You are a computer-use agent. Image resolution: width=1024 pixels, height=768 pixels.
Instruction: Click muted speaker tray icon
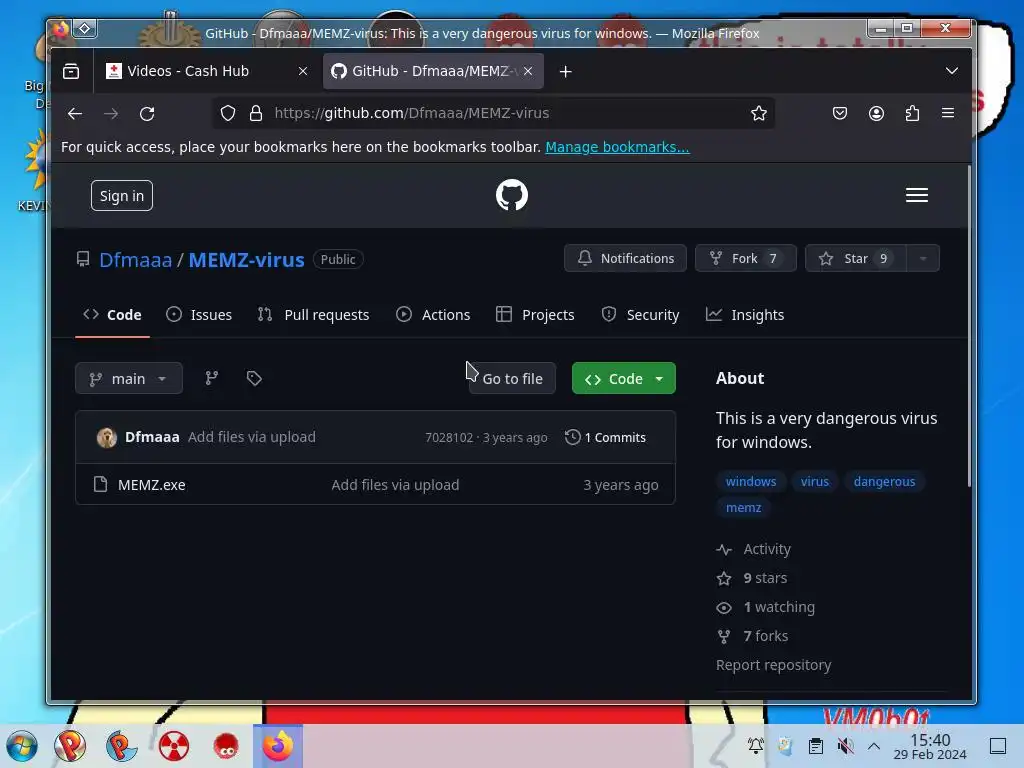tap(846, 746)
